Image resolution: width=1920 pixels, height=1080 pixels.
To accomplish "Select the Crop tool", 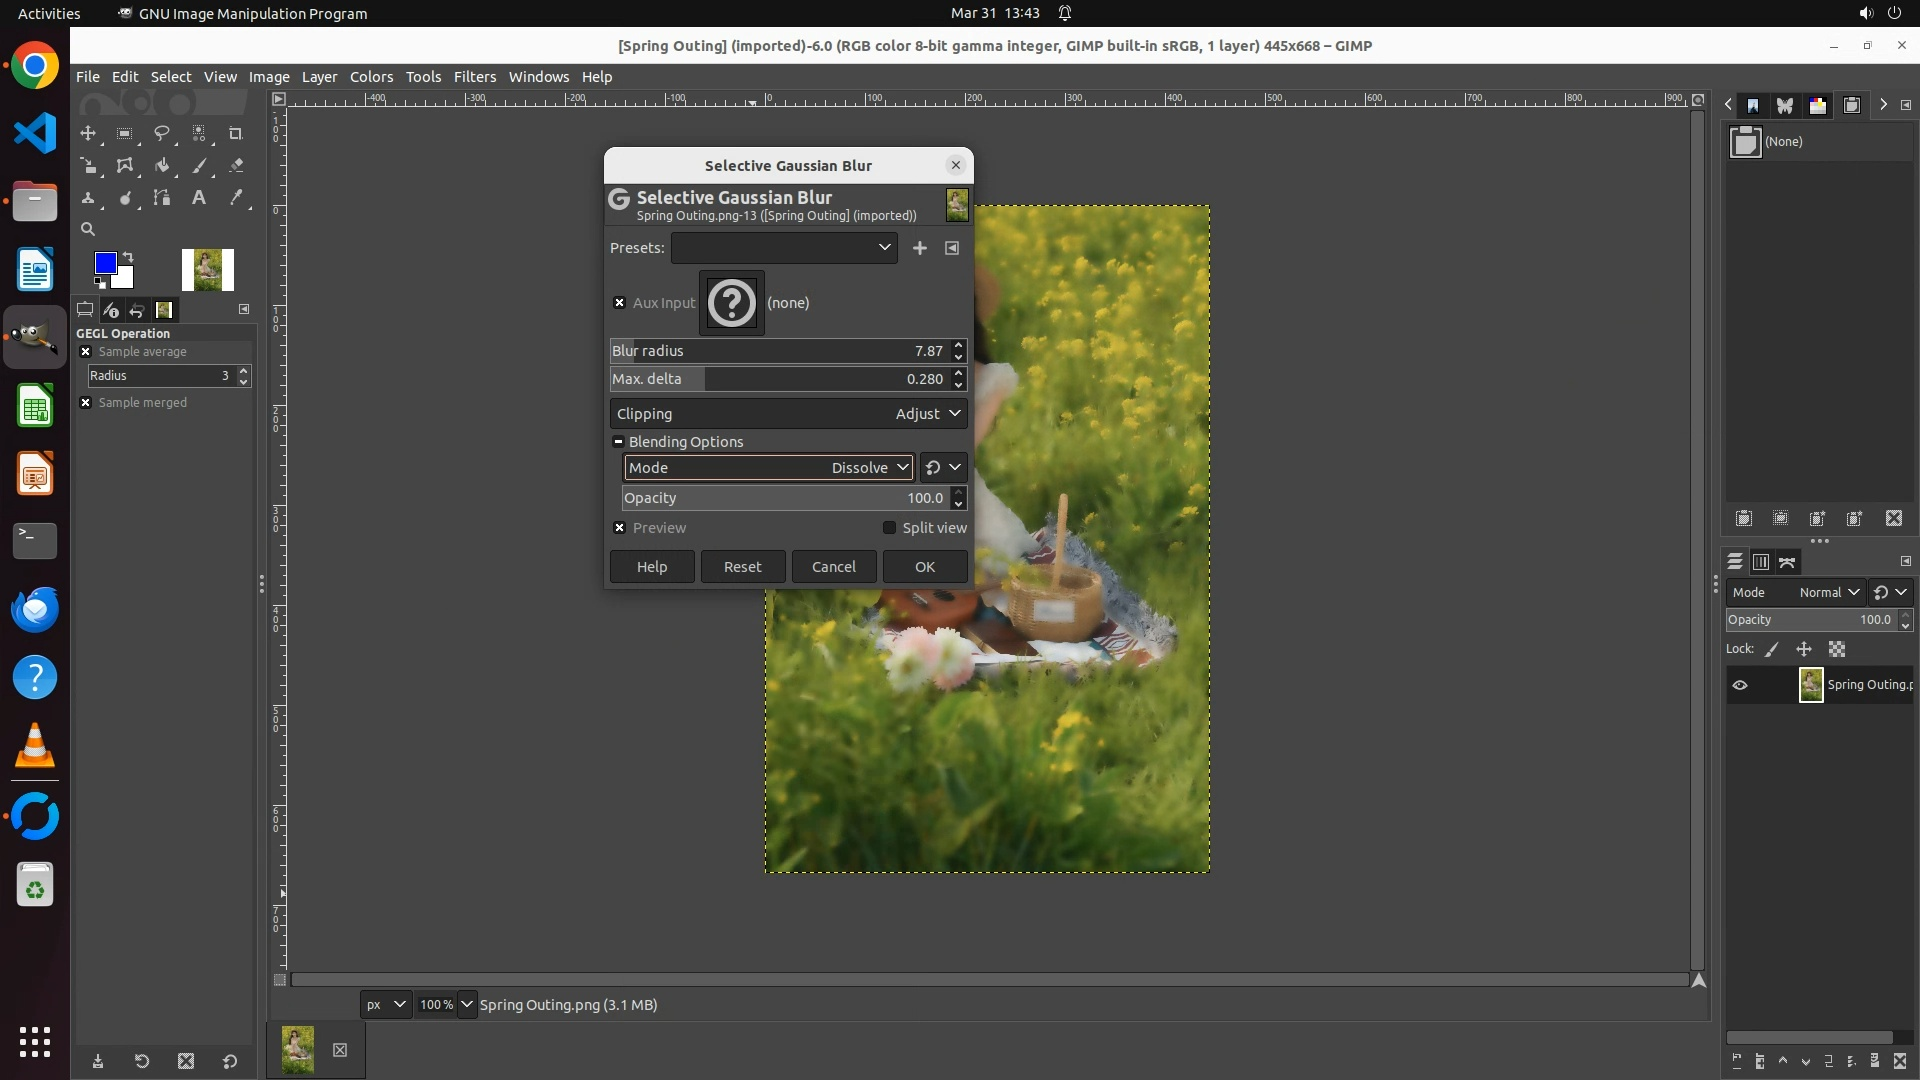I will (x=236, y=133).
